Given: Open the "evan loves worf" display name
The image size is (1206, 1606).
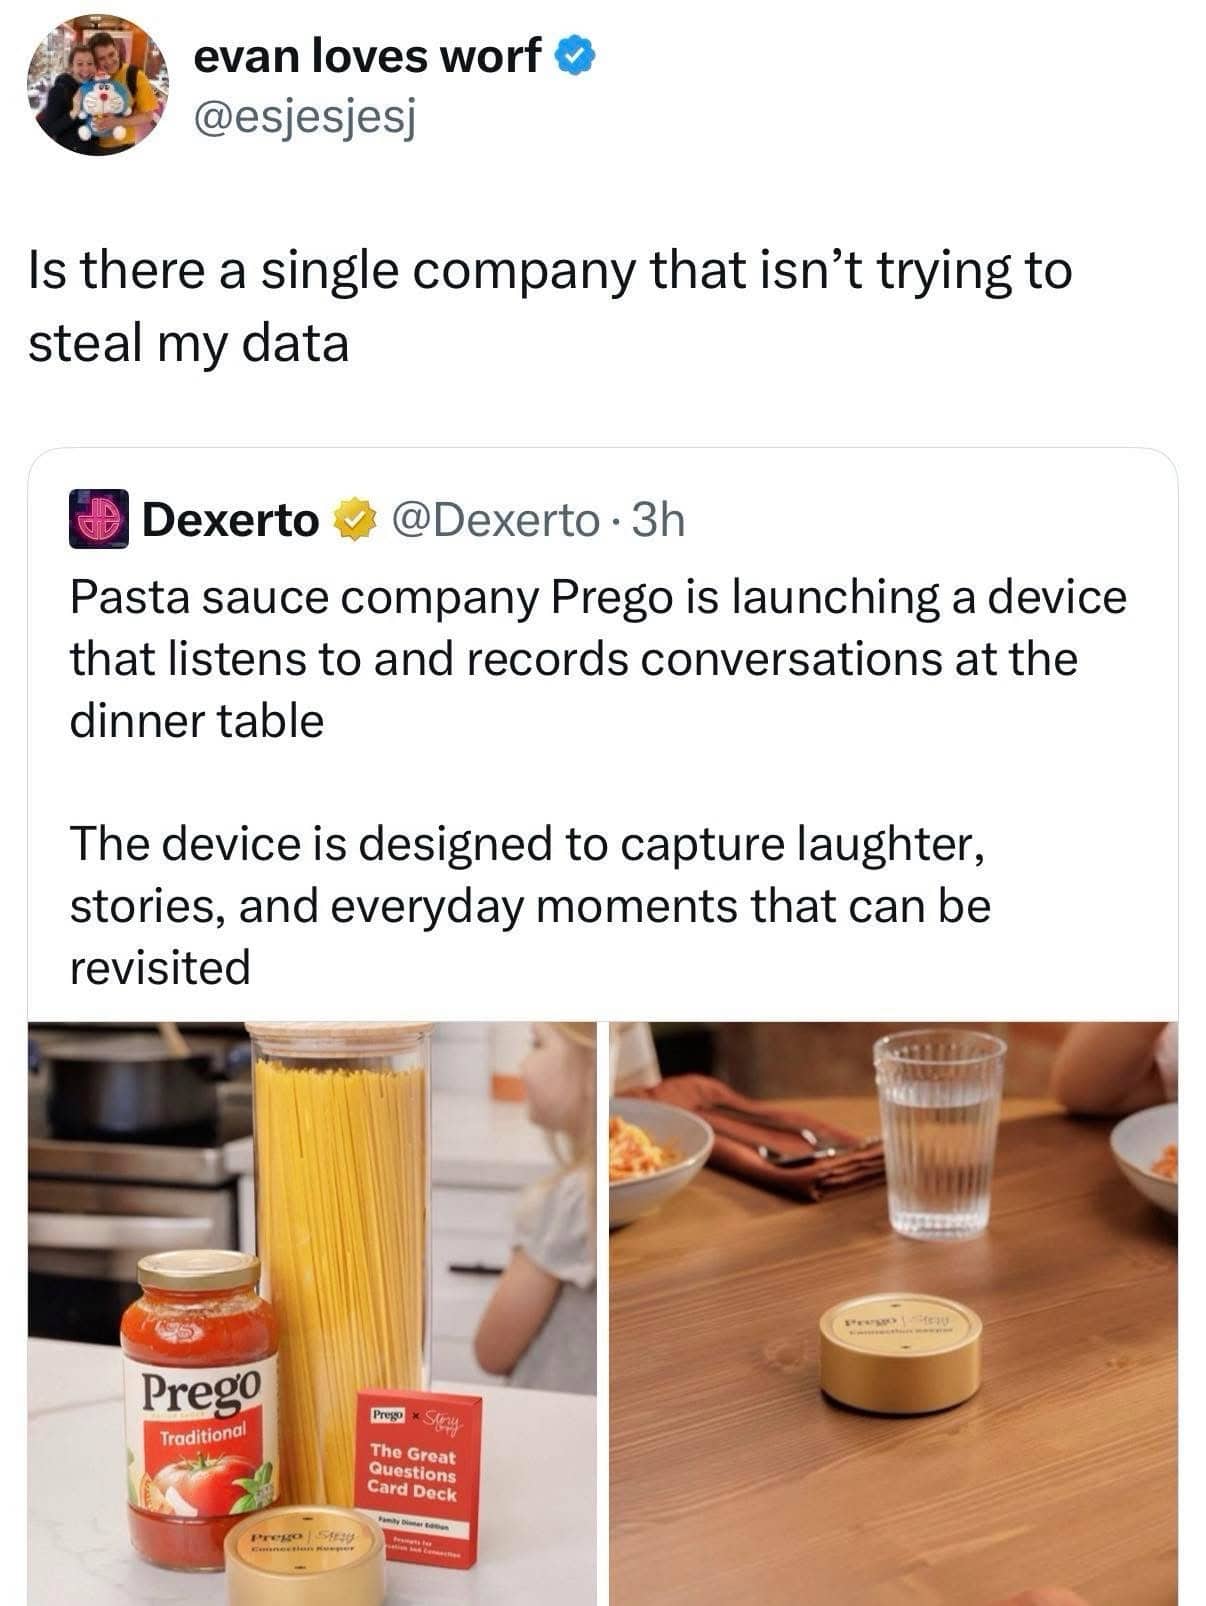Looking at the screenshot, I should (366, 57).
